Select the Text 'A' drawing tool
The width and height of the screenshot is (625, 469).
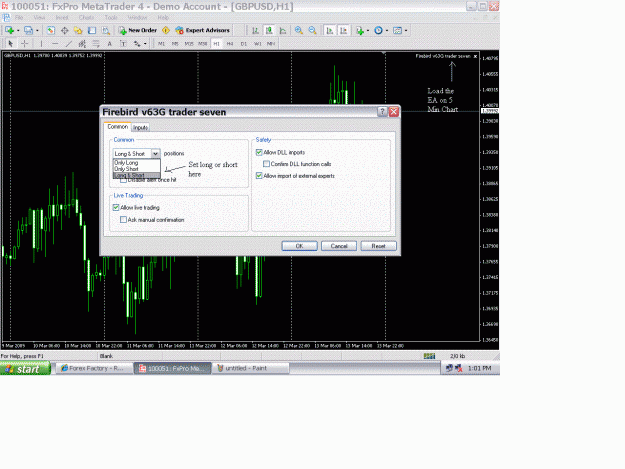click(x=110, y=43)
